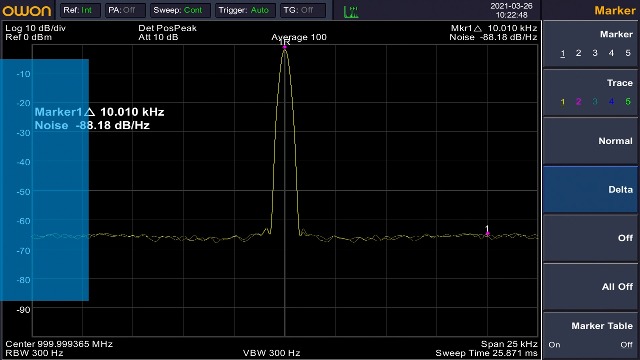Screen dimensions: 640x360
Task: Turn Marker Table Off
Action: (x=626, y=345)
